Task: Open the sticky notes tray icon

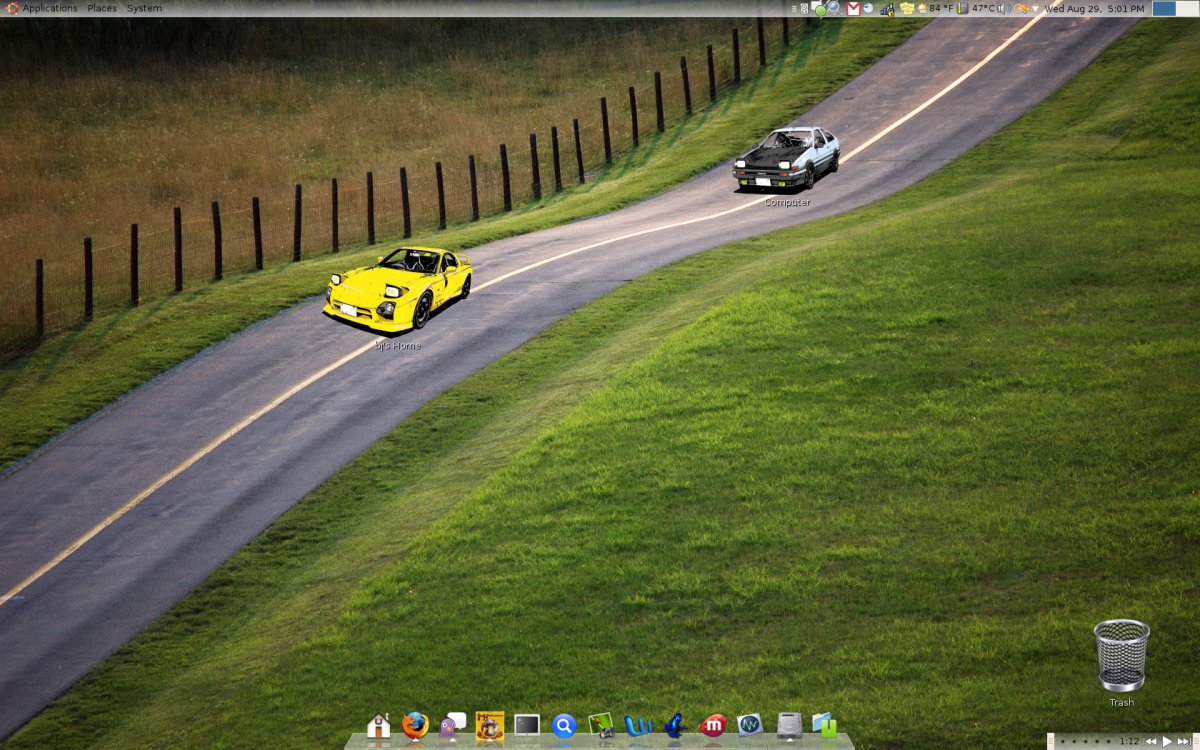Action: [907, 8]
